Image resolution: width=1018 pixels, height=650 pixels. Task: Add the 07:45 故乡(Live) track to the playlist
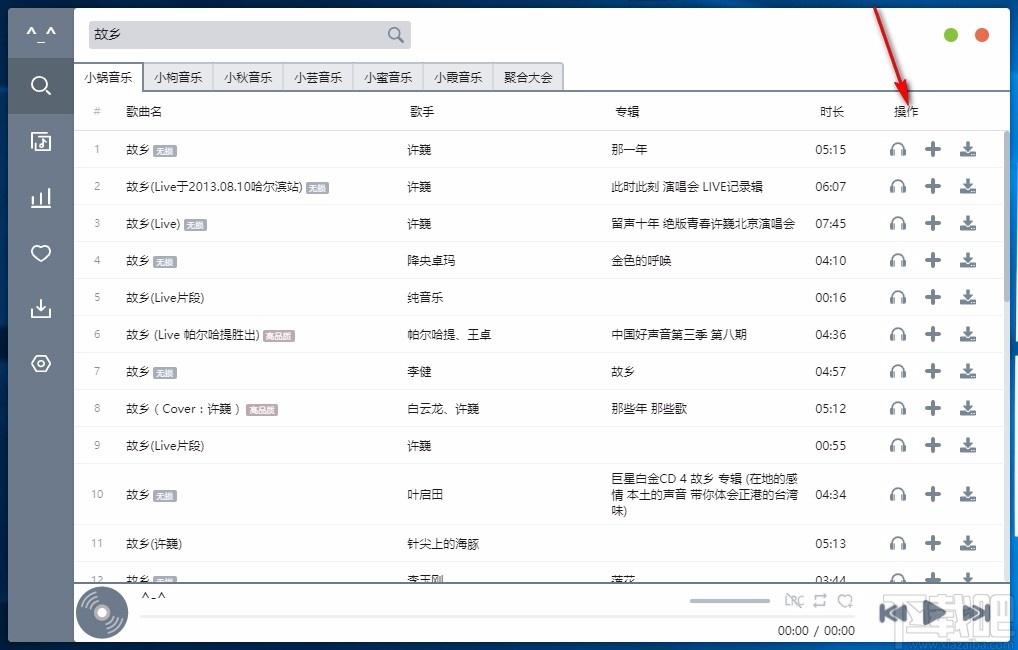tap(933, 223)
